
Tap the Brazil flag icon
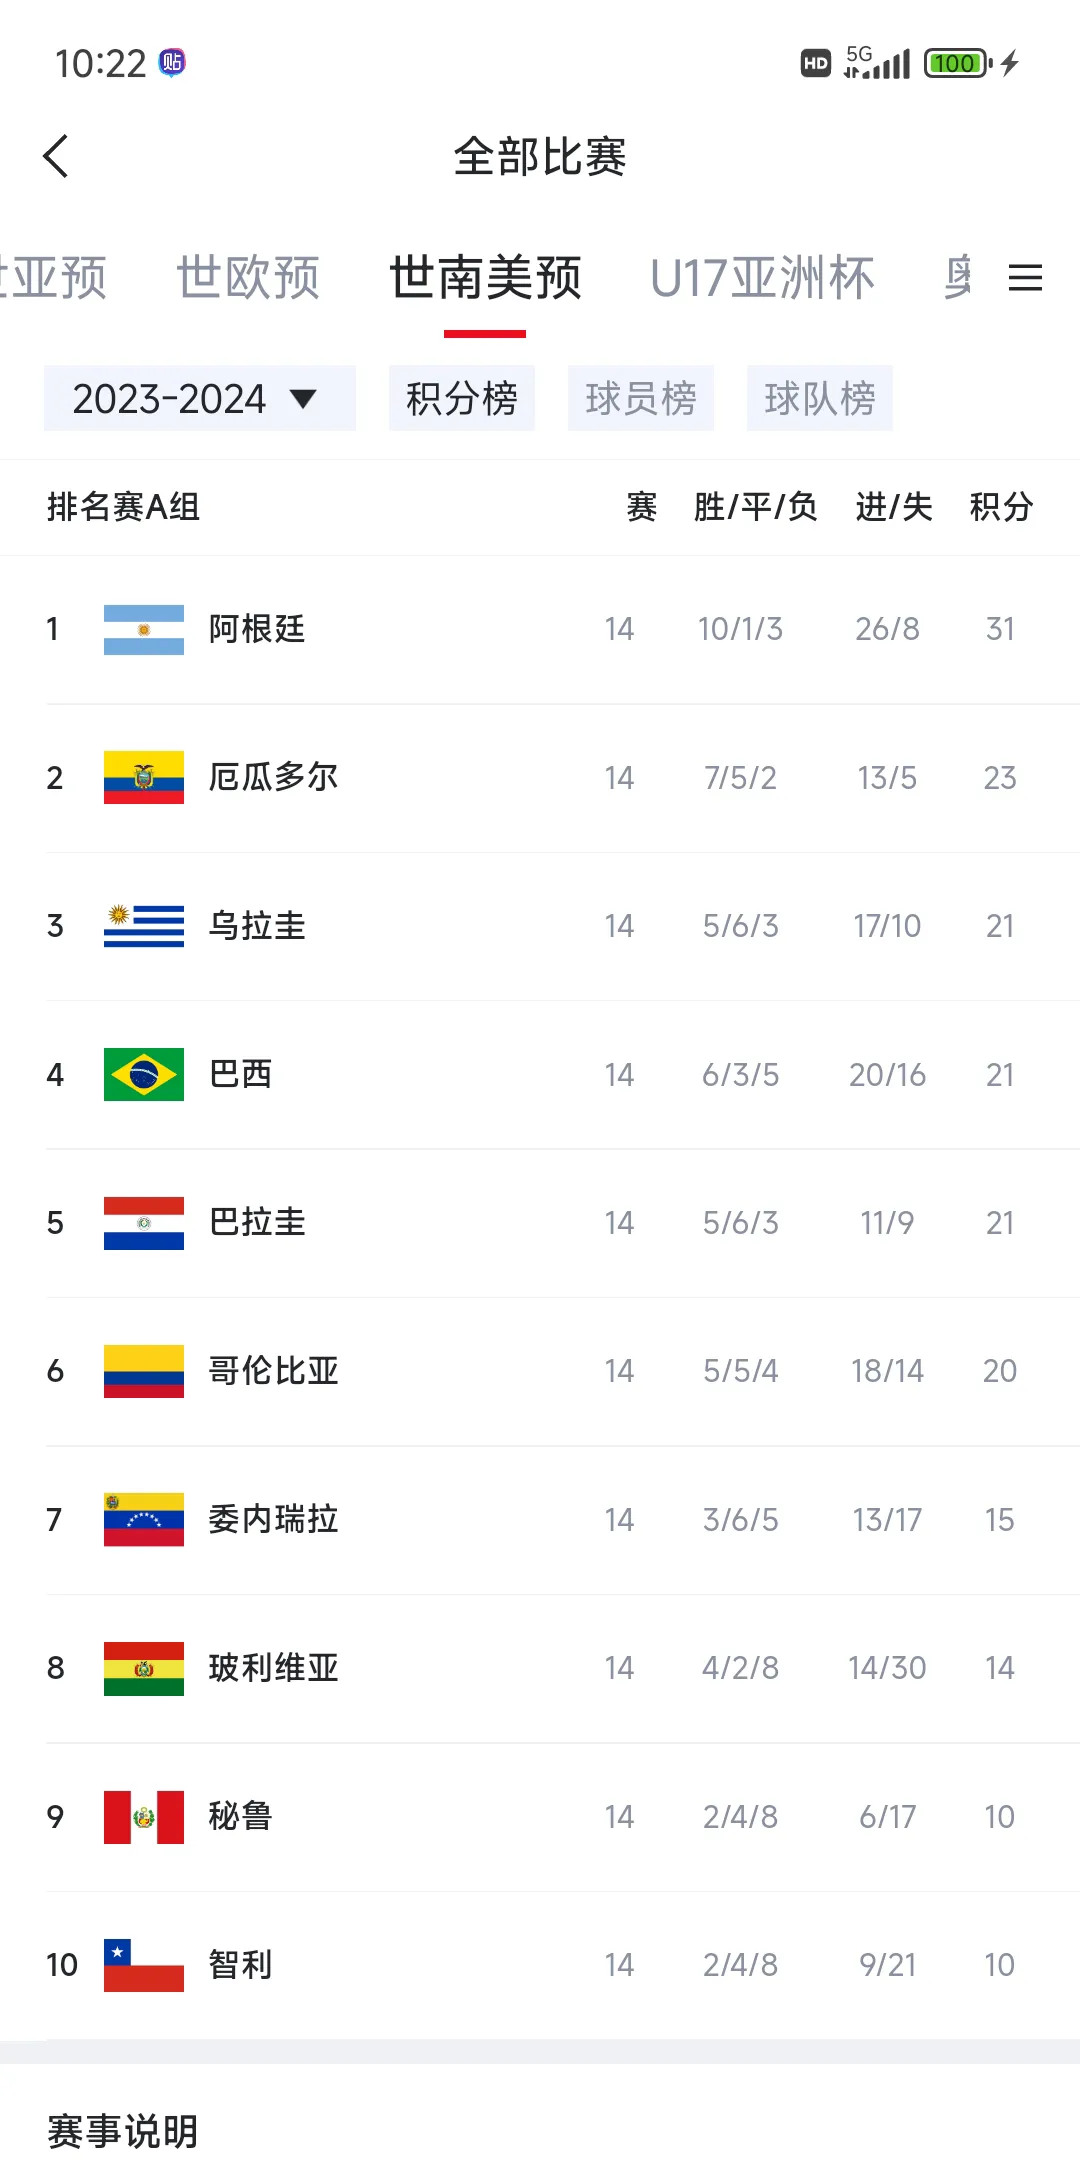144,1074
